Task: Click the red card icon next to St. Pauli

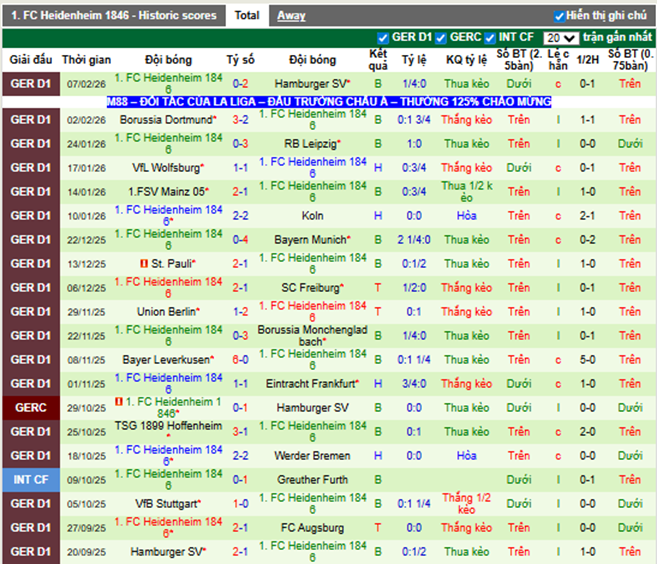Action: (144, 264)
